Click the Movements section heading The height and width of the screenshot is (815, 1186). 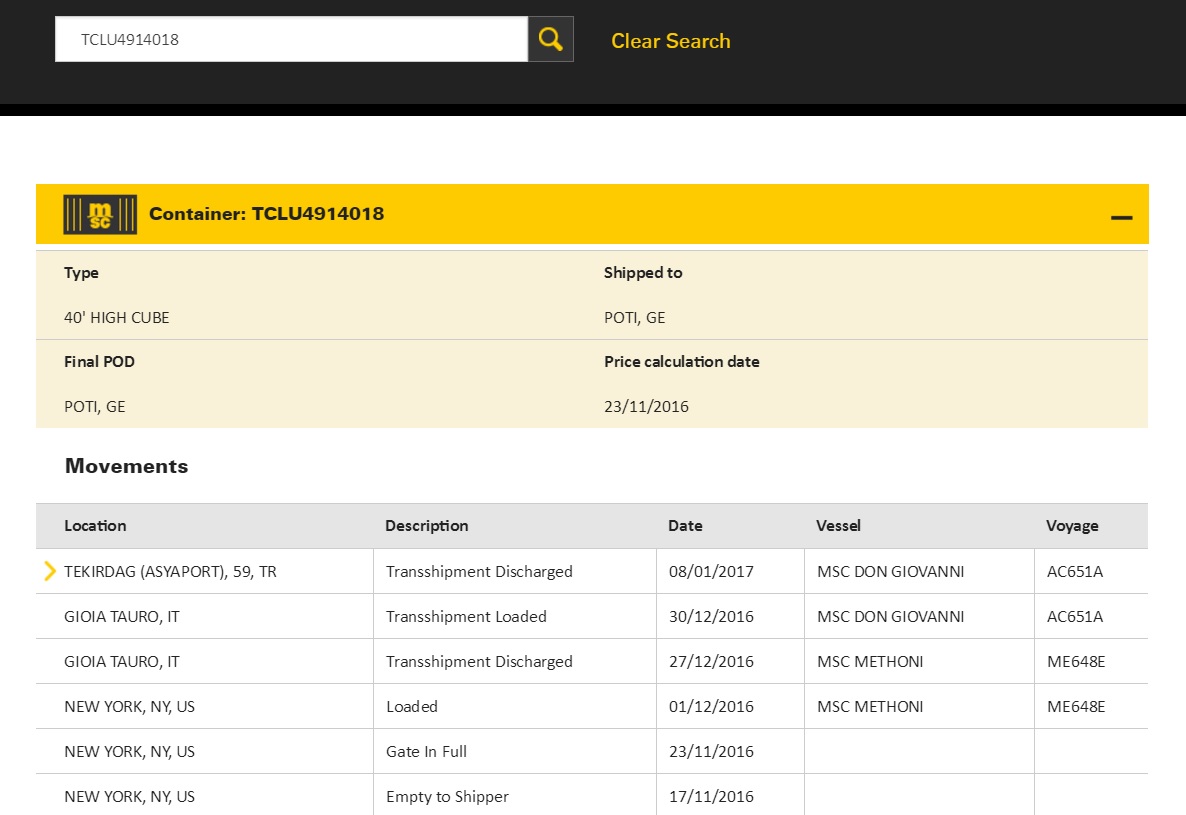(x=126, y=466)
